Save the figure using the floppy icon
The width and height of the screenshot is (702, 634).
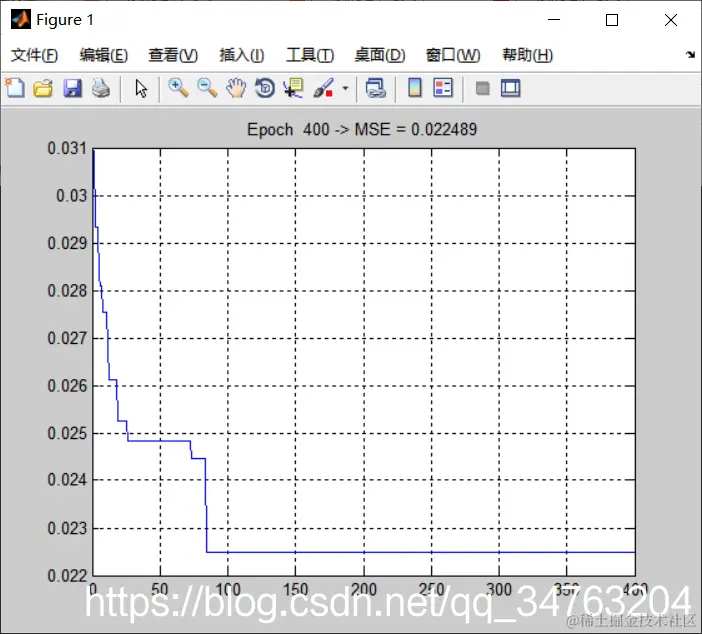(73, 88)
